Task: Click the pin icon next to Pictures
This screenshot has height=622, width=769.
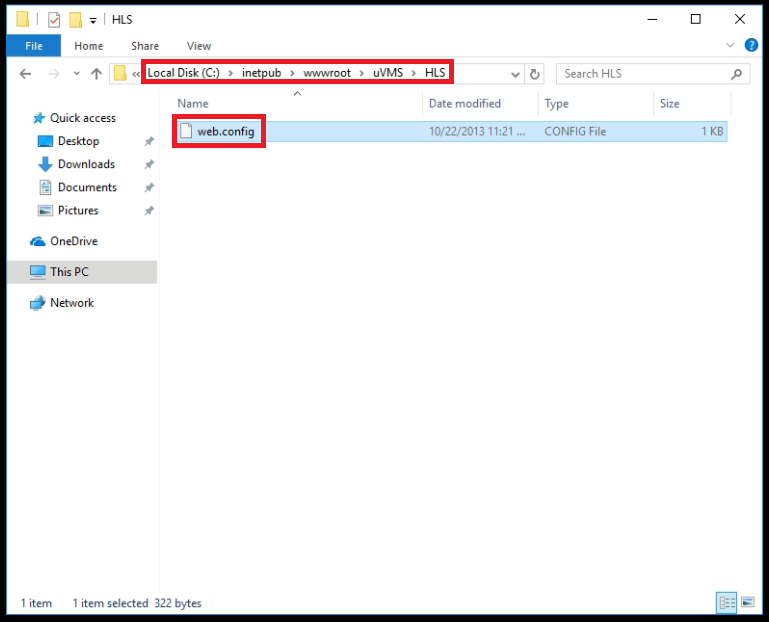Action: pyautogui.click(x=149, y=210)
